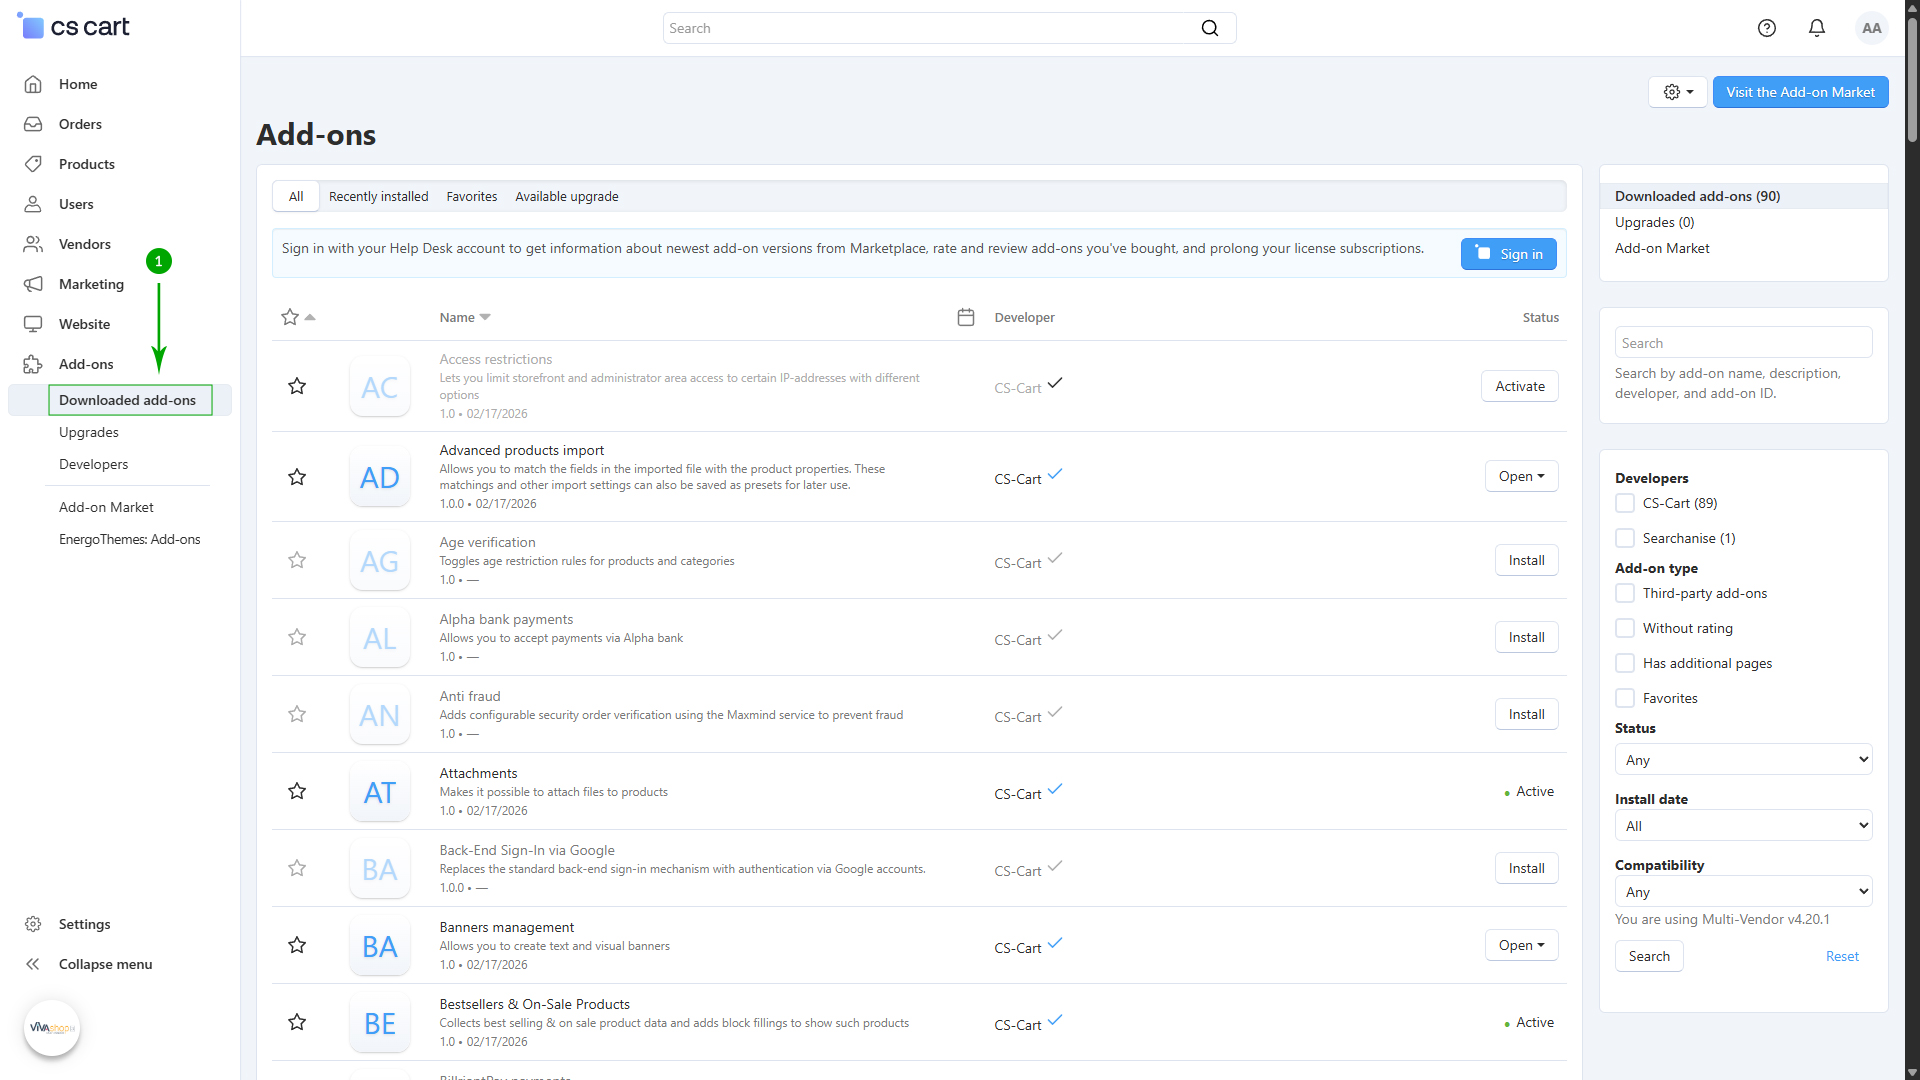Click the notifications bell icon

pyautogui.click(x=1817, y=28)
